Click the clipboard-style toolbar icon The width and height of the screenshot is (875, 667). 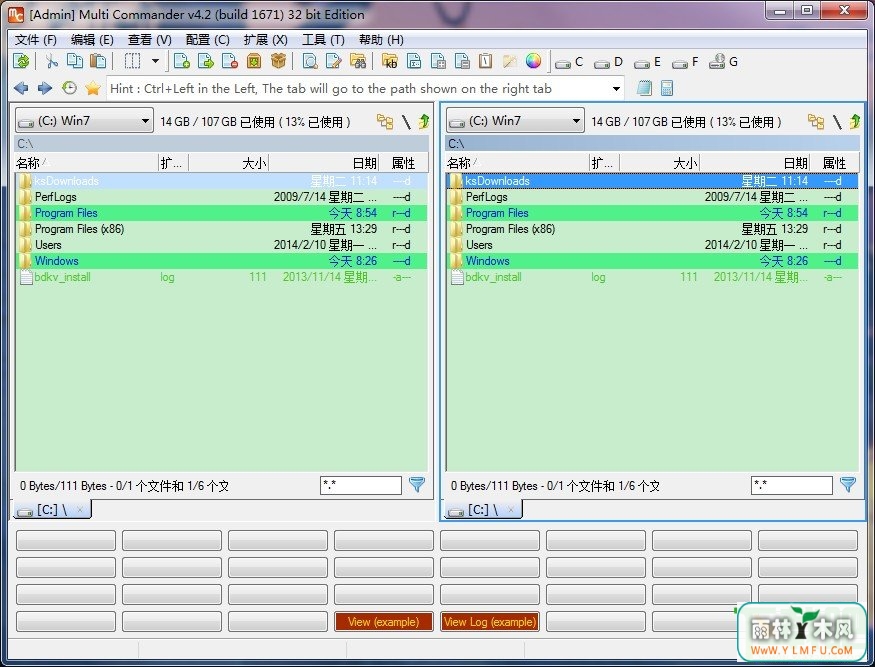485,61
